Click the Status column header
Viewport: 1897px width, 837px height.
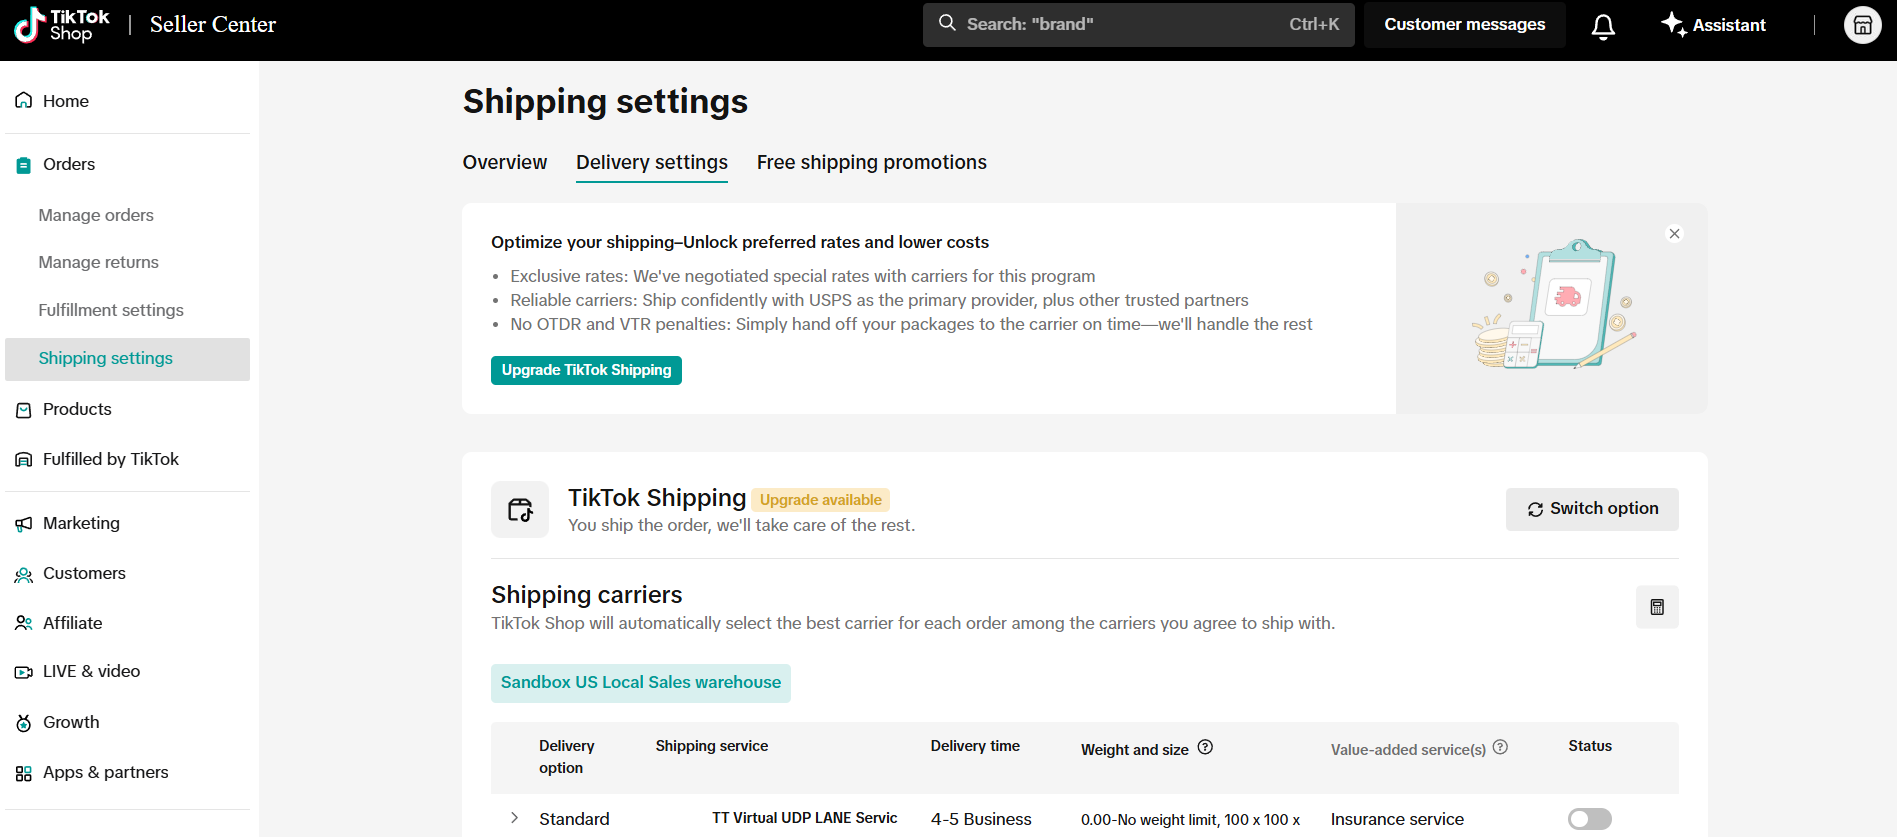pos(1590,746)
